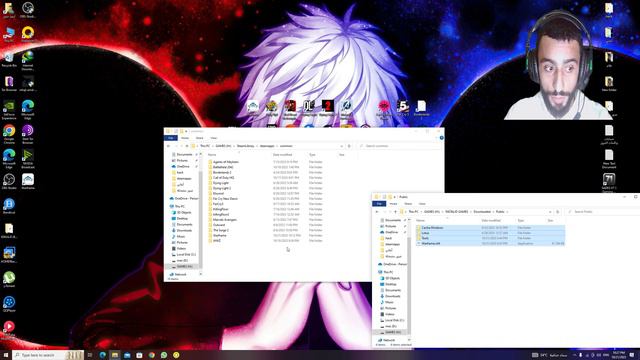Open Microsoft Edge from the taskbar
Viewport: 640px width, 360px height.
click(x=102, y=355)
